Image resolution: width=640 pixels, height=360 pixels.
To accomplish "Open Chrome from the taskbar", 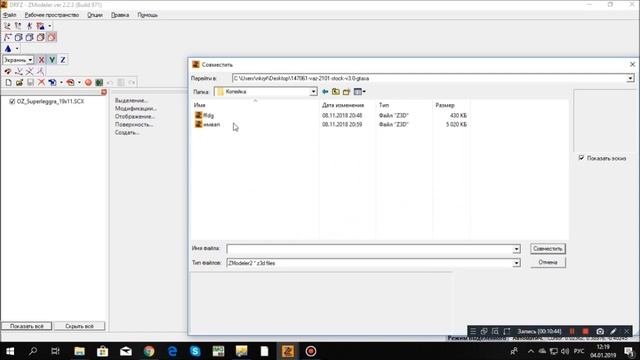I will [149, 351].
